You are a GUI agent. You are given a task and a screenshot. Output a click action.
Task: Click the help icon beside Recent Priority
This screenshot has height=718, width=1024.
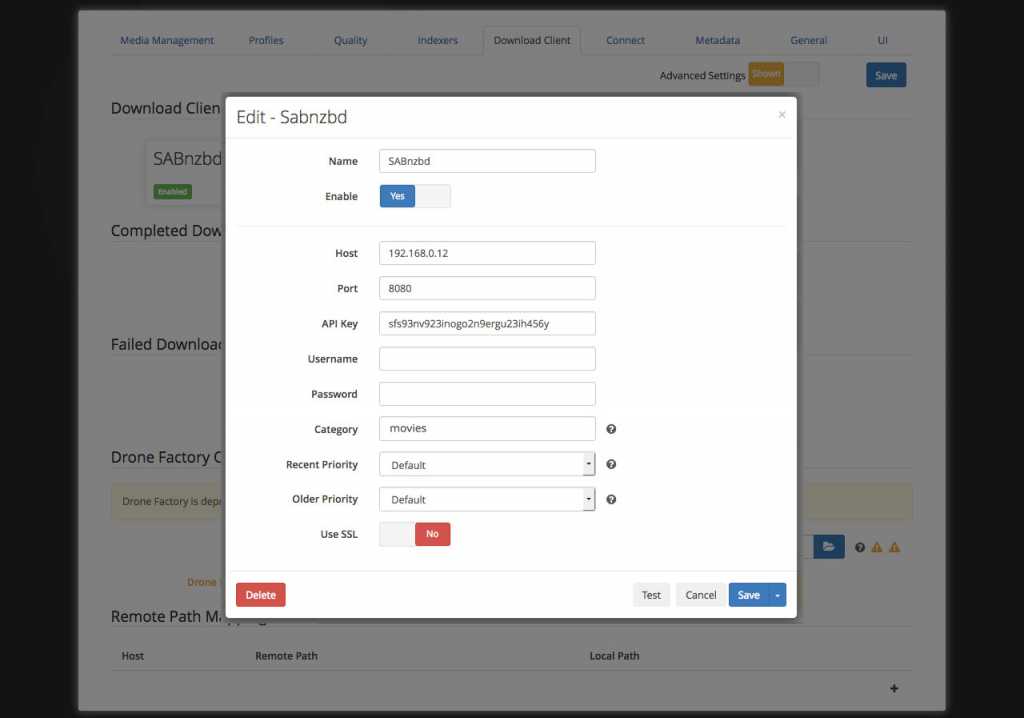(610, 464)
